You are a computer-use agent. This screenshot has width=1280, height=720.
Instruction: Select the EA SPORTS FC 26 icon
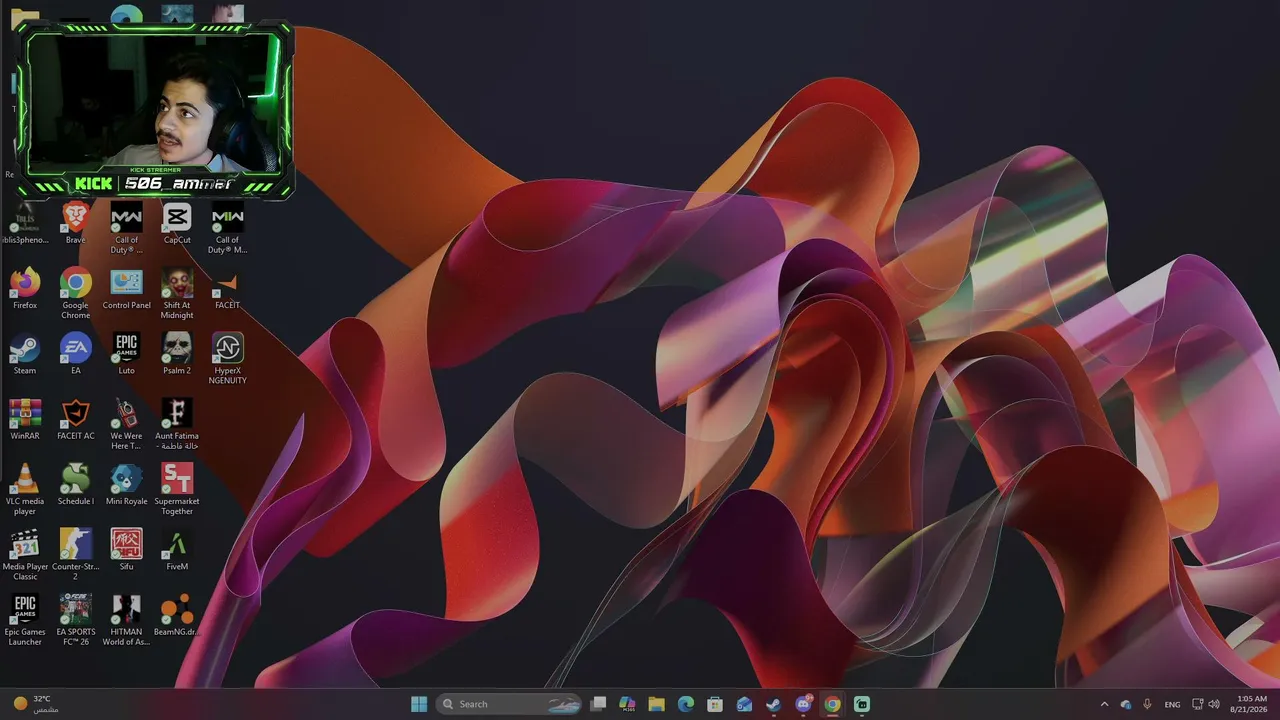pos(75,609)
